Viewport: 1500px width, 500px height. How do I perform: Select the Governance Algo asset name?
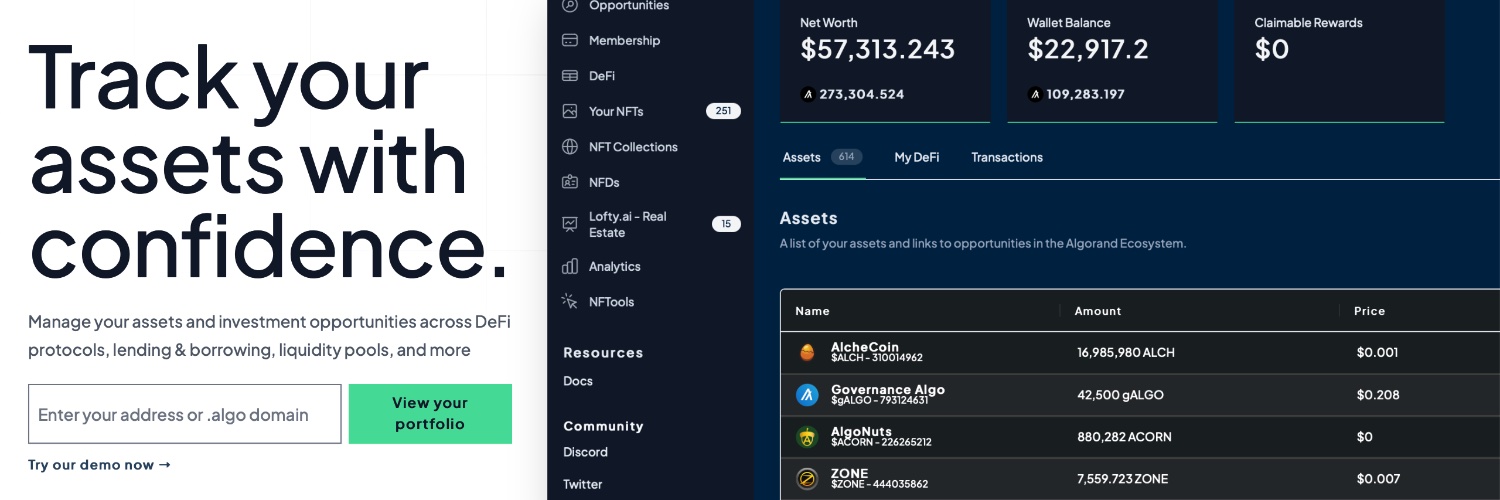(888, 390)
